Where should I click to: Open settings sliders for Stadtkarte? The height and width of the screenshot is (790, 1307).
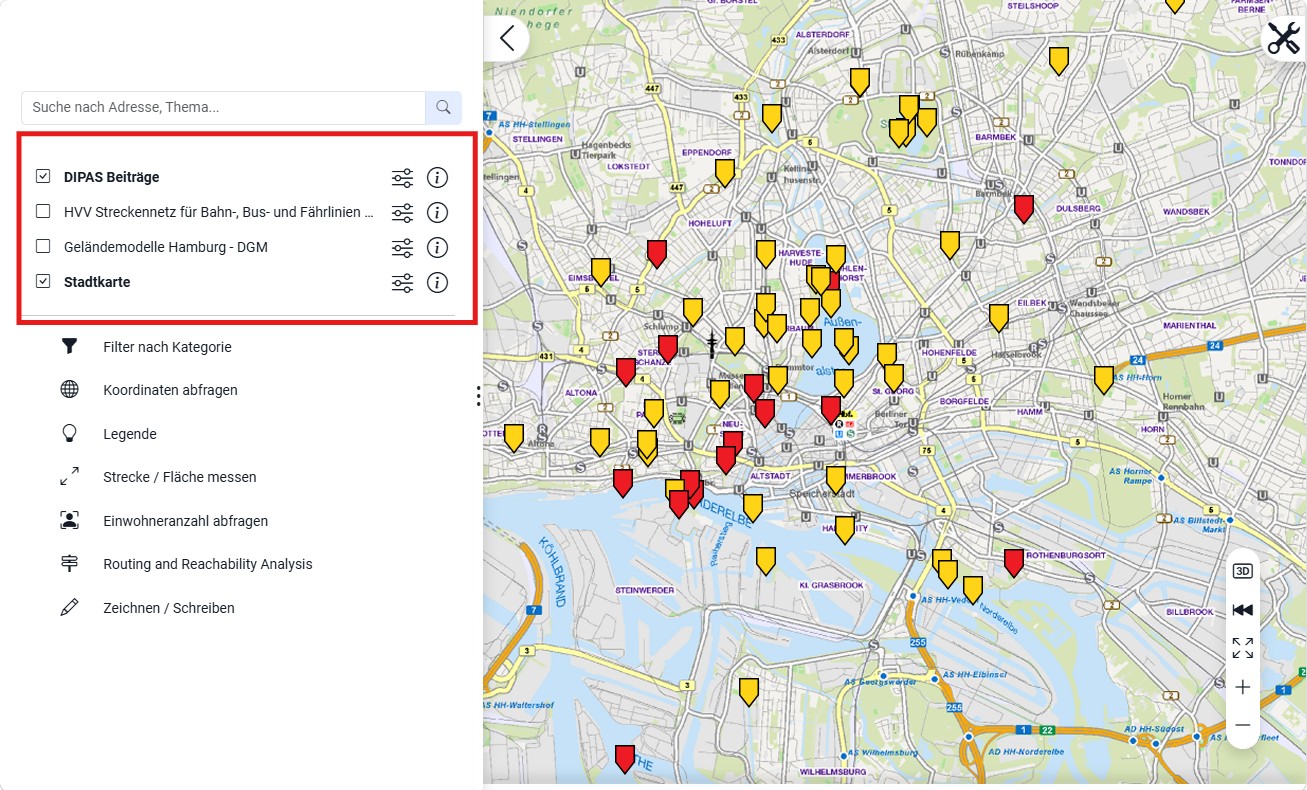[402, 283]
